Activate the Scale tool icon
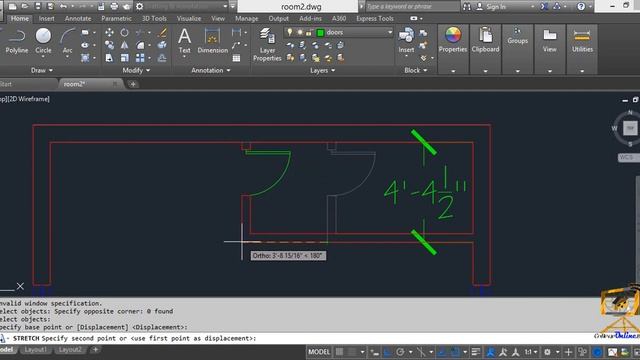Screen dimensions: 640x360 coord(124,58)
